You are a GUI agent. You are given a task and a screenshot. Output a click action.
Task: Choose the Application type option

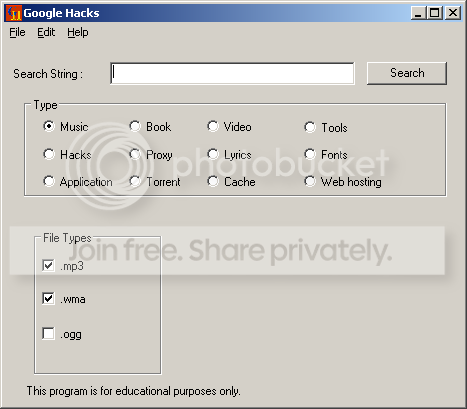coord(49,182)
